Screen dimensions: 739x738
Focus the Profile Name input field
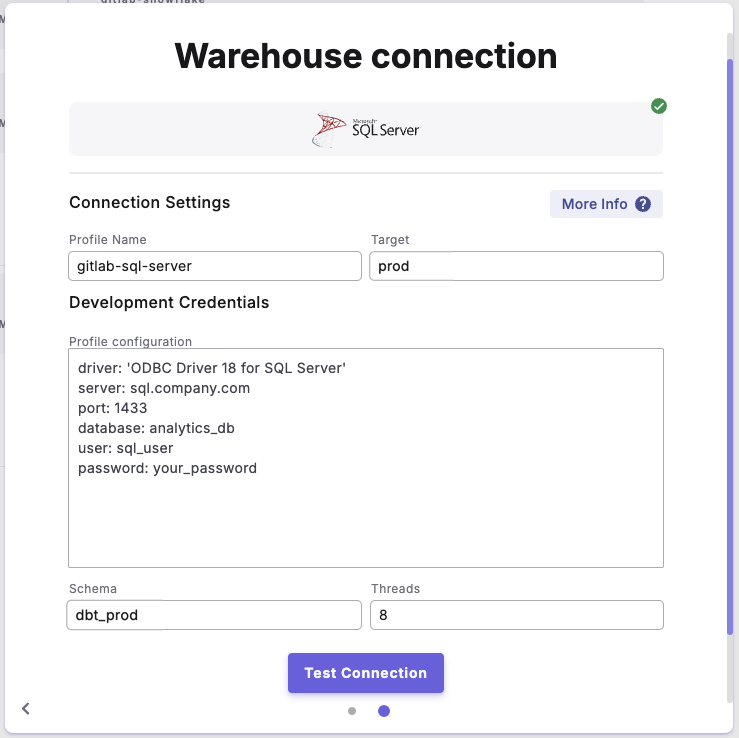point(215,266)
